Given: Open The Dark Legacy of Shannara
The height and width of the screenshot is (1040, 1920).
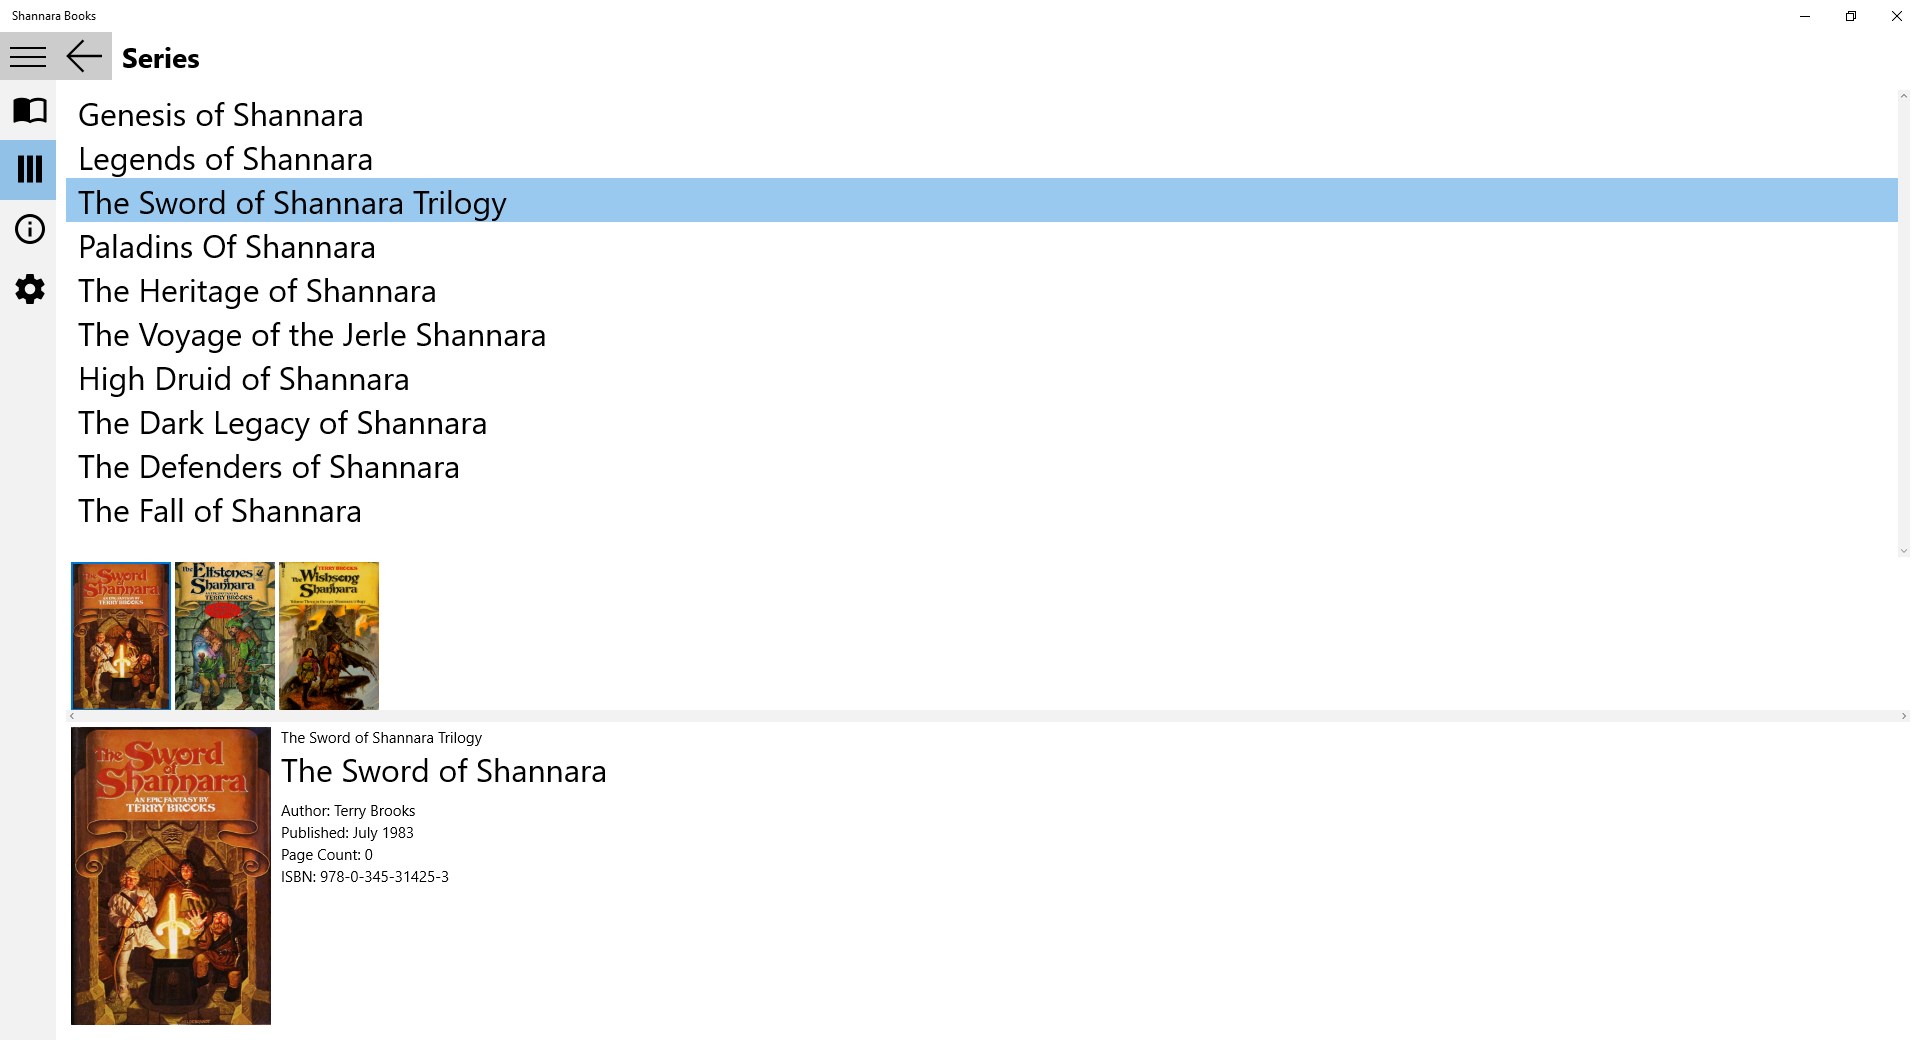Looking at the screenshot, I should 283,423.
